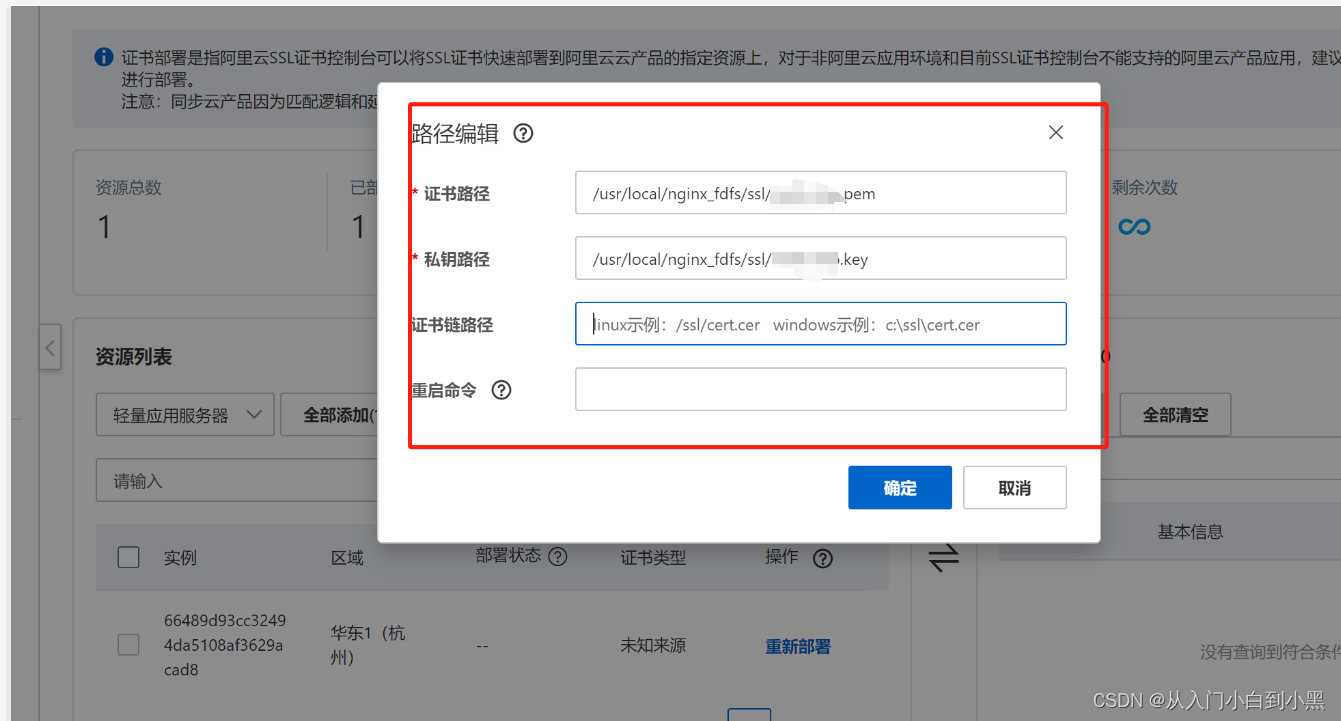Screen dimensions: 1341x721
Task: Click the 请输入 search field
Action: [238, 481]
